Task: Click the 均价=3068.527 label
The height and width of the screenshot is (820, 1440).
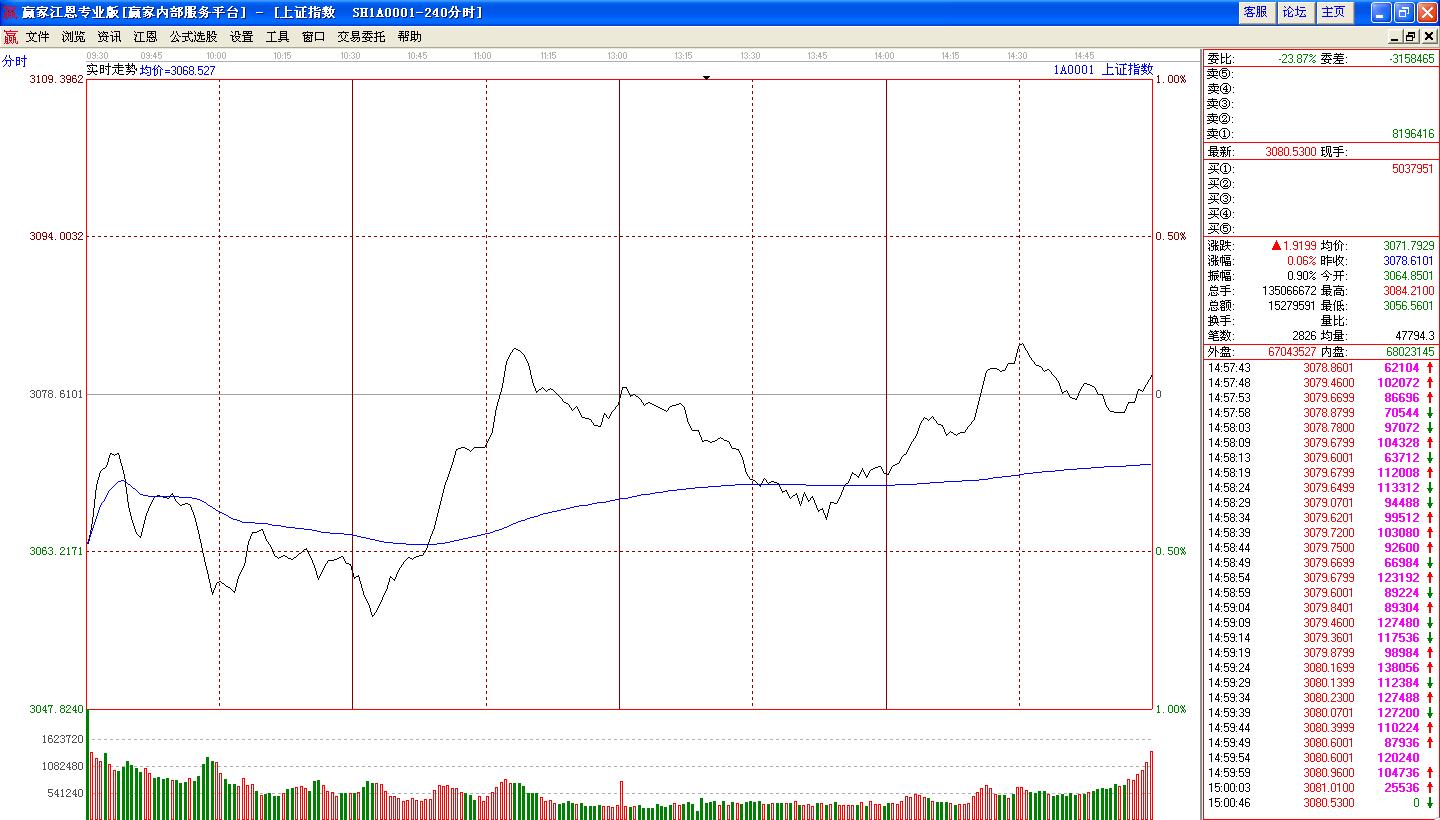Action: (177, 71)
